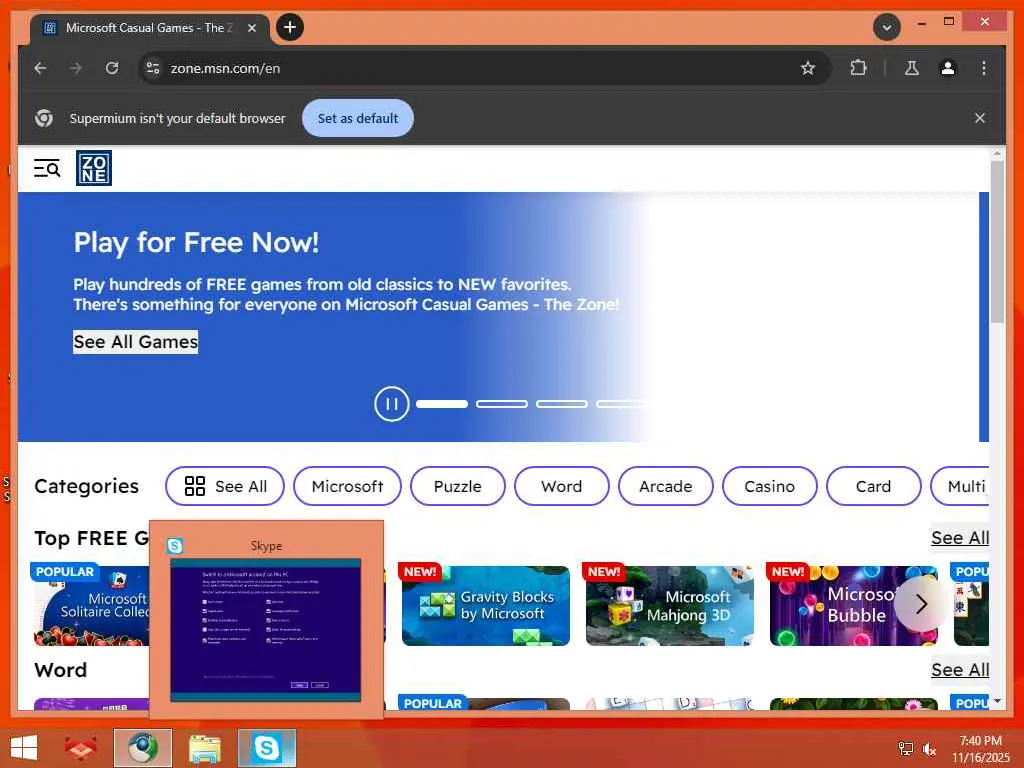Image resolution: width=1024 pixels, height=768 pixels.
Task: Click Set as default button
Action: [358, 118]
